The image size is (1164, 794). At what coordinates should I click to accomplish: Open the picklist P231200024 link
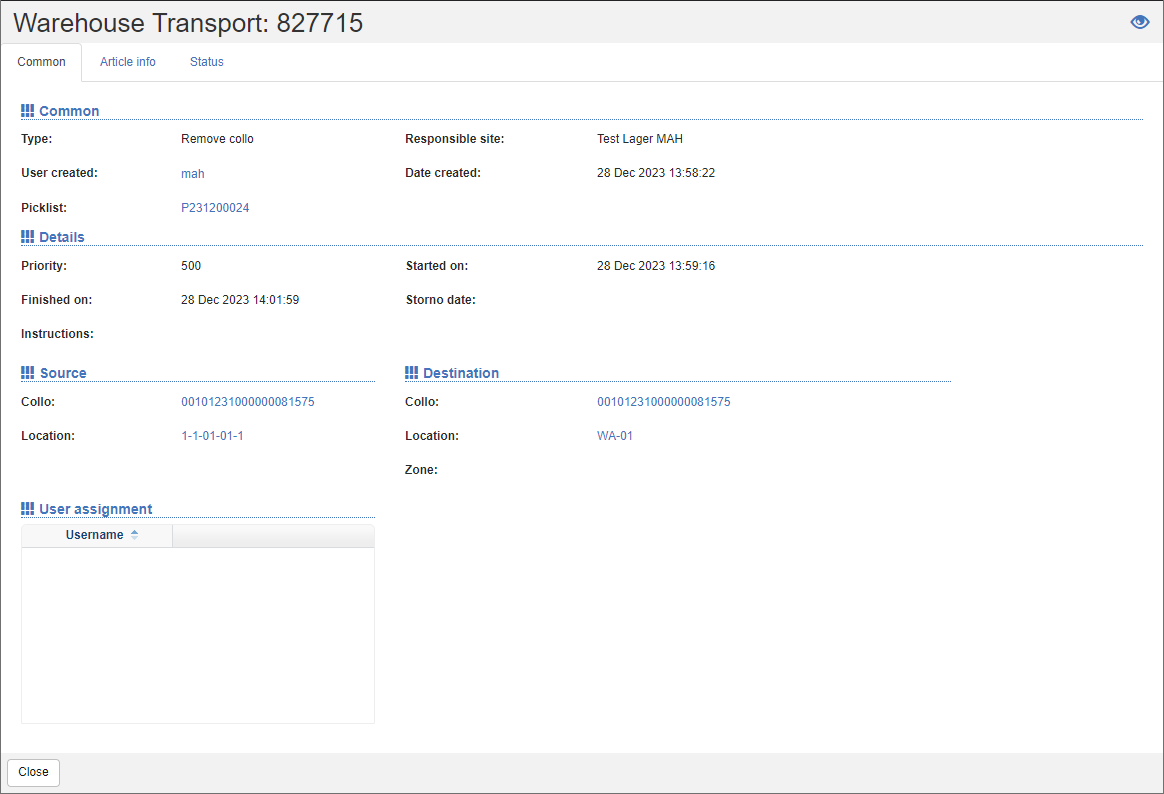click(x=215, y=207)
